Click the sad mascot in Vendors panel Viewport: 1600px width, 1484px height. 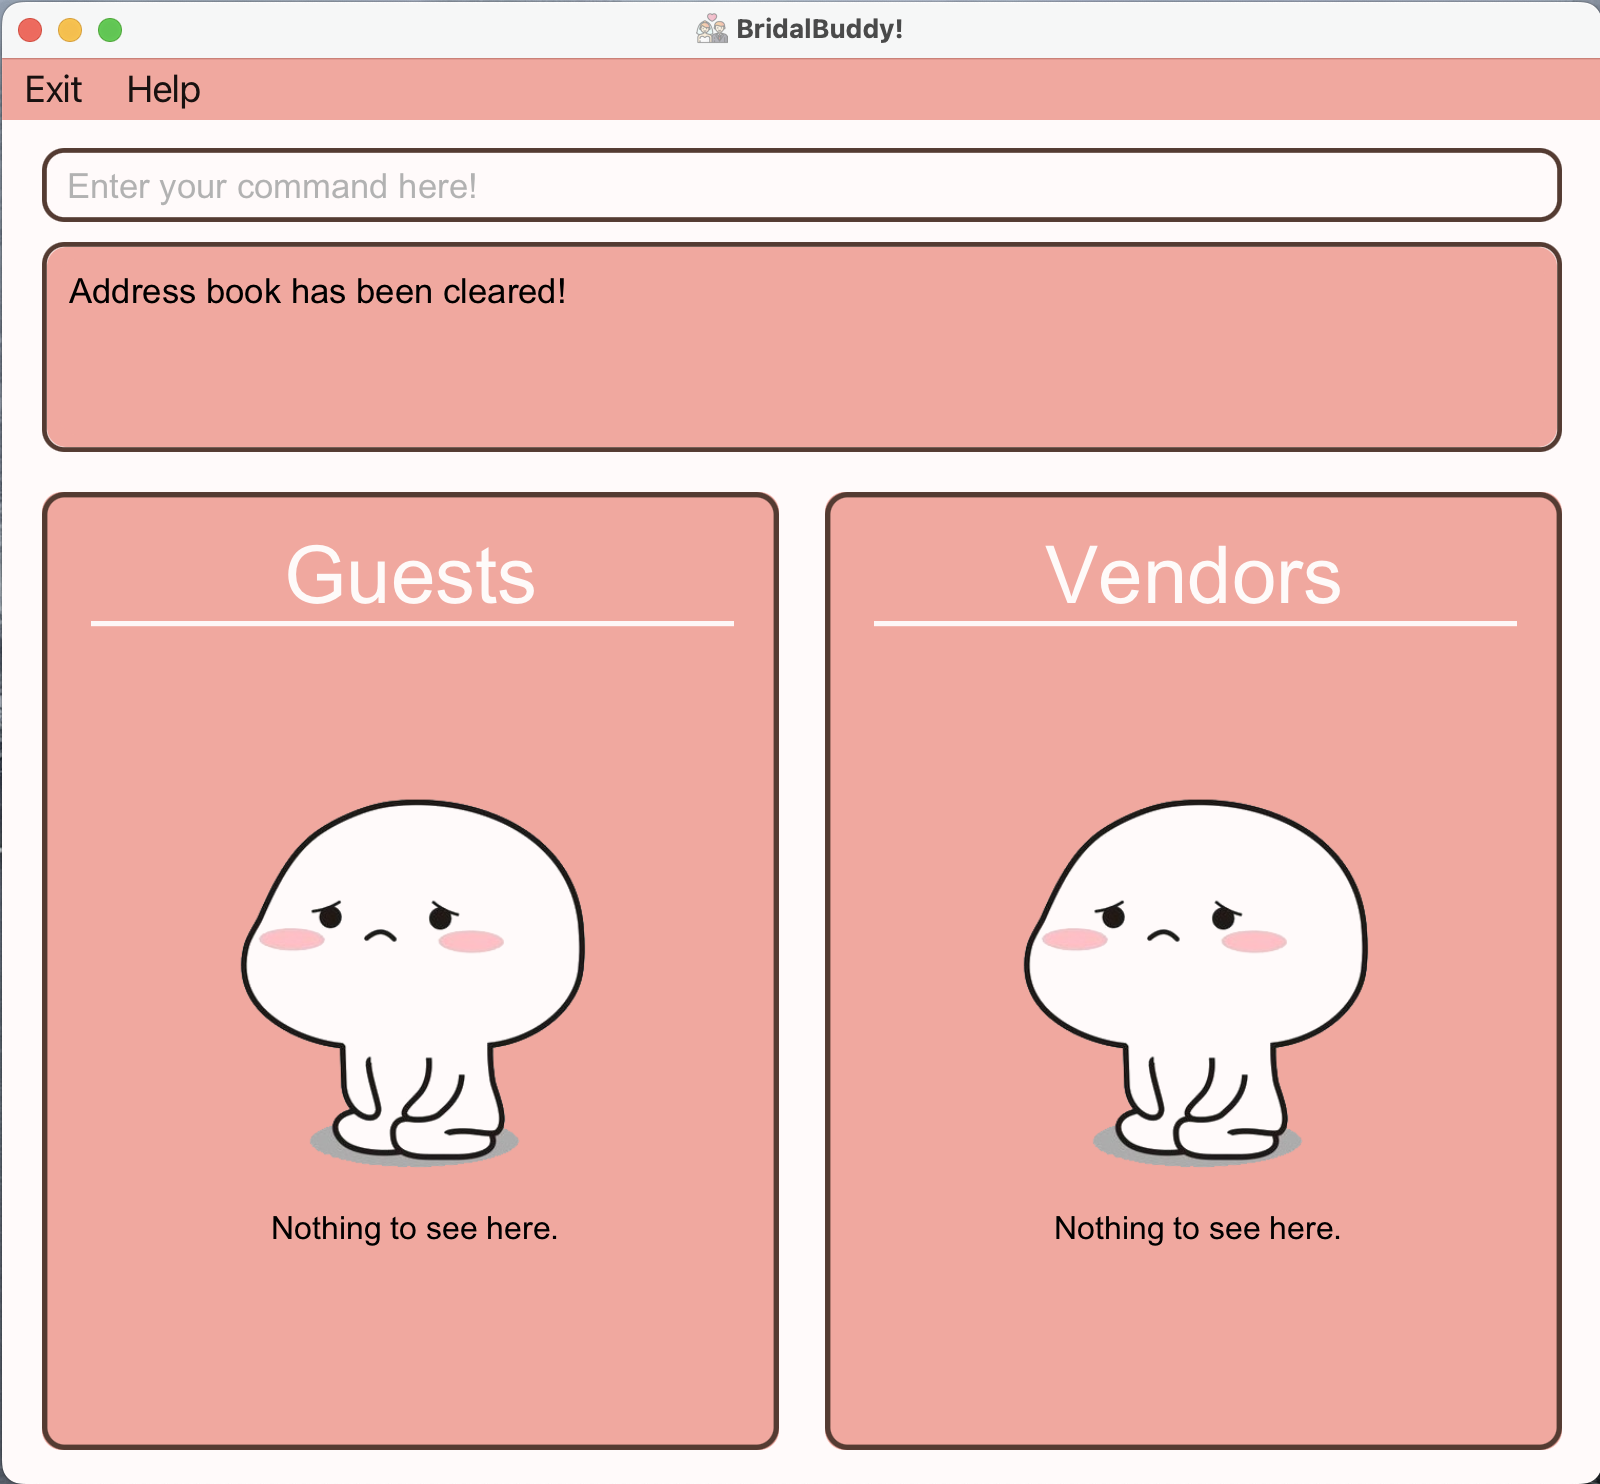(1196, 982)
